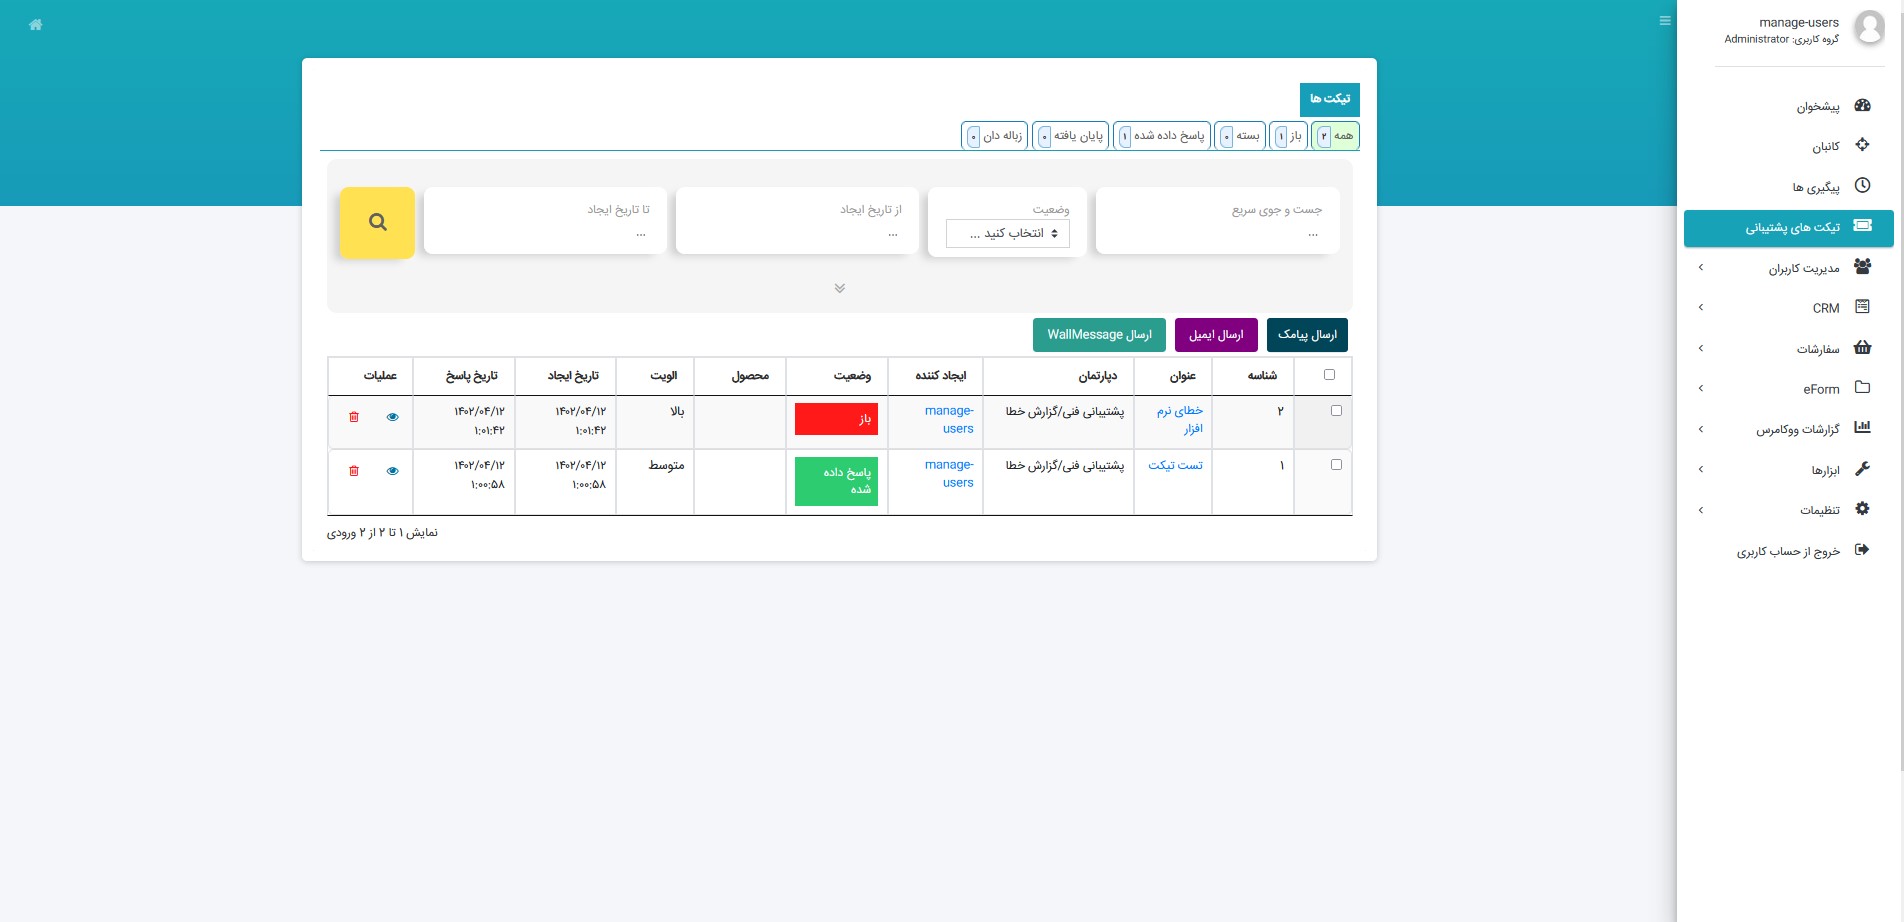Select the checkbox for ticket 2
Viewport: 1904px width, 922px height.
1336,411
